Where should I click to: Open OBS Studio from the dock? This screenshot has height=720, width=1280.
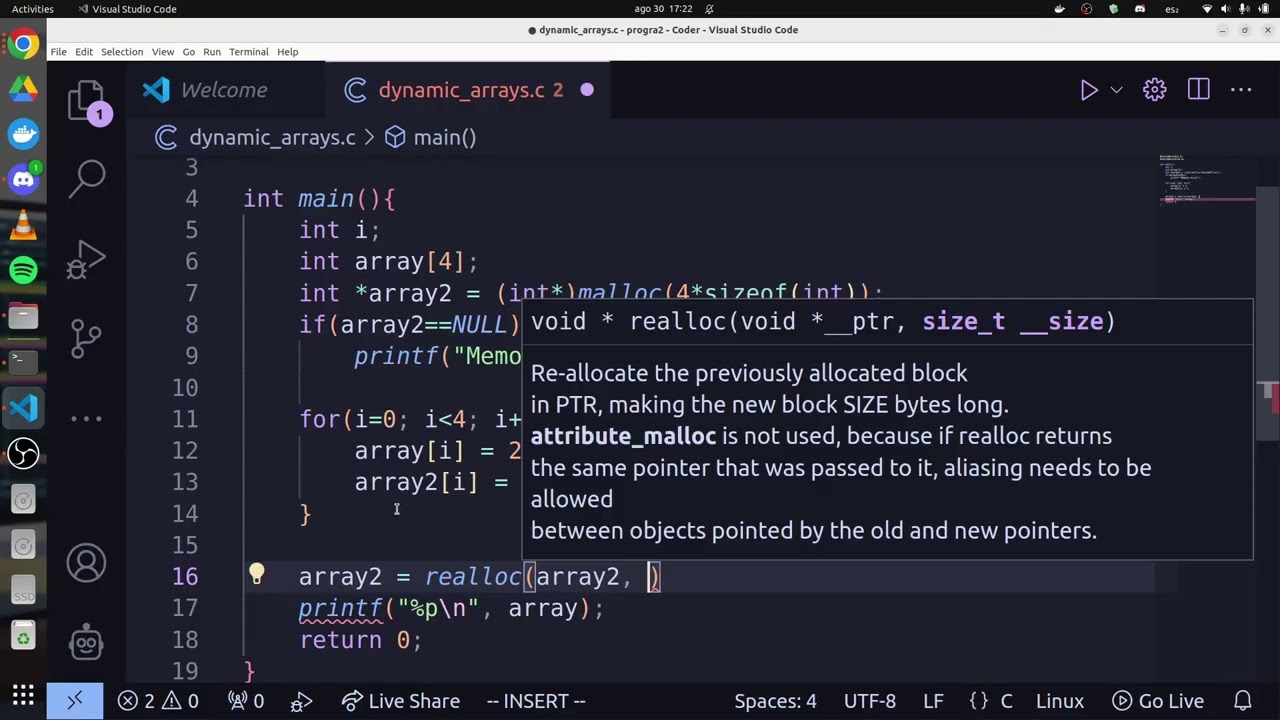(23, 454)
